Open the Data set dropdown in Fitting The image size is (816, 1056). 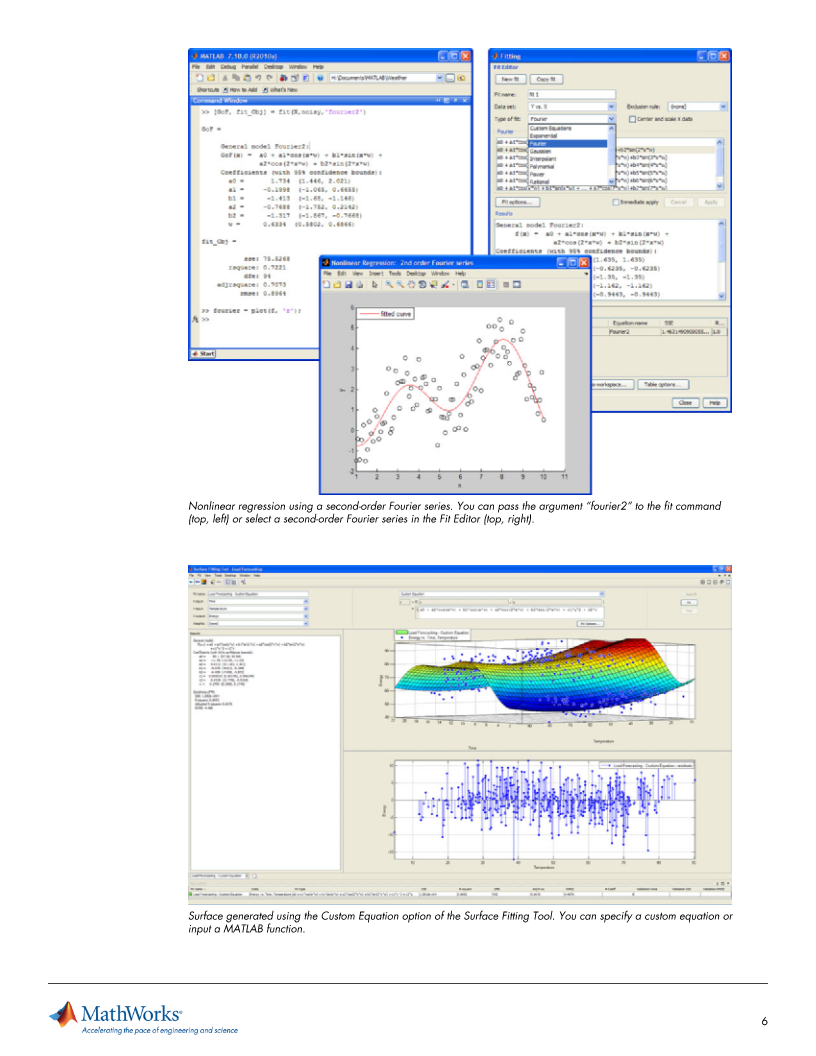[611, 106]
